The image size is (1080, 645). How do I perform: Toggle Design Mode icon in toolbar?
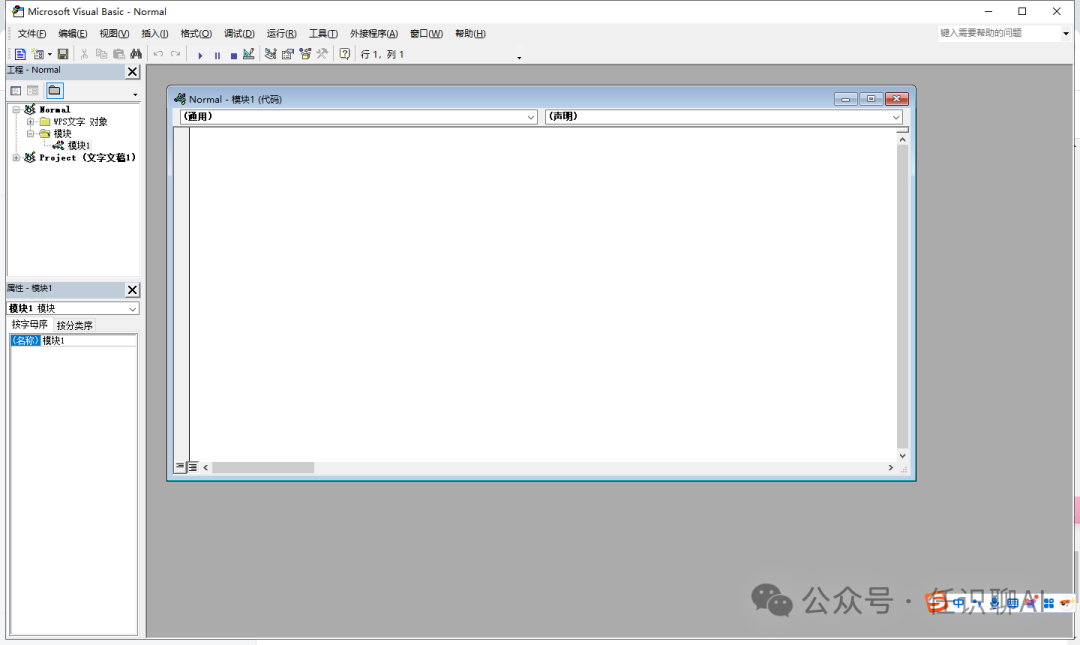pos(249,54)
